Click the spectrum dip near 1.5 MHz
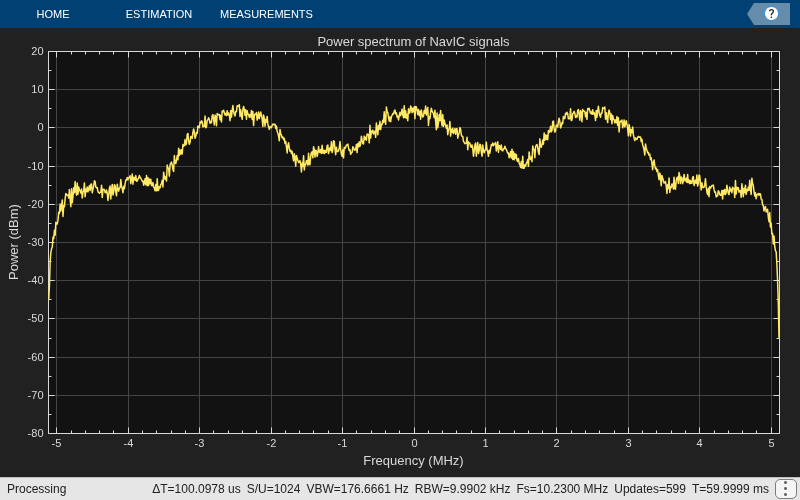This screenshot has width=800, height=500. click(522, 165)
